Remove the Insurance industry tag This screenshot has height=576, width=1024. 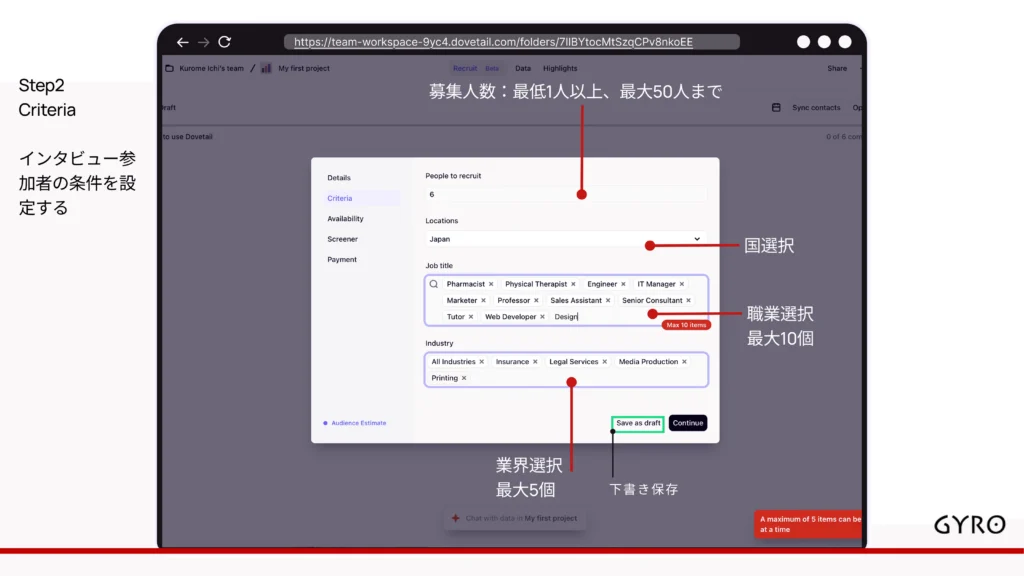pyautogui.click(x=535, y=362)
